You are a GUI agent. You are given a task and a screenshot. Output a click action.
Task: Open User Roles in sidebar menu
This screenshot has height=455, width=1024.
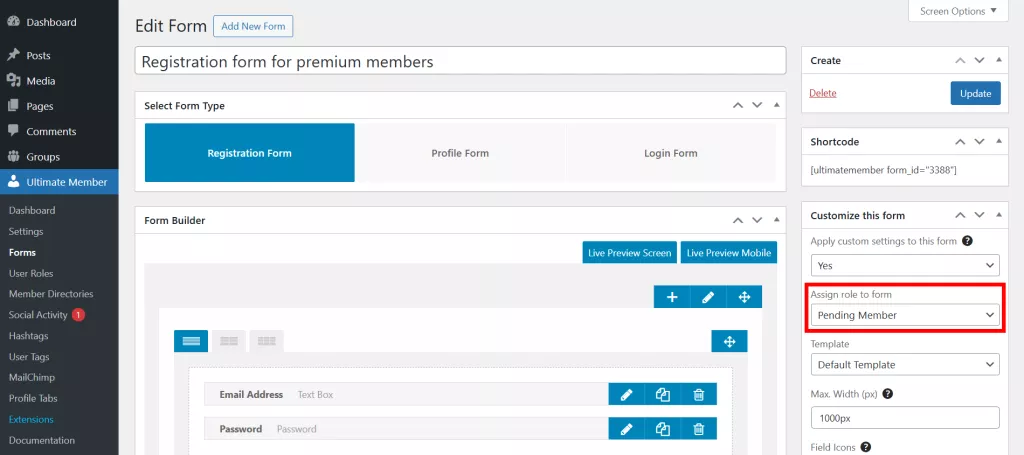point(31,273)
